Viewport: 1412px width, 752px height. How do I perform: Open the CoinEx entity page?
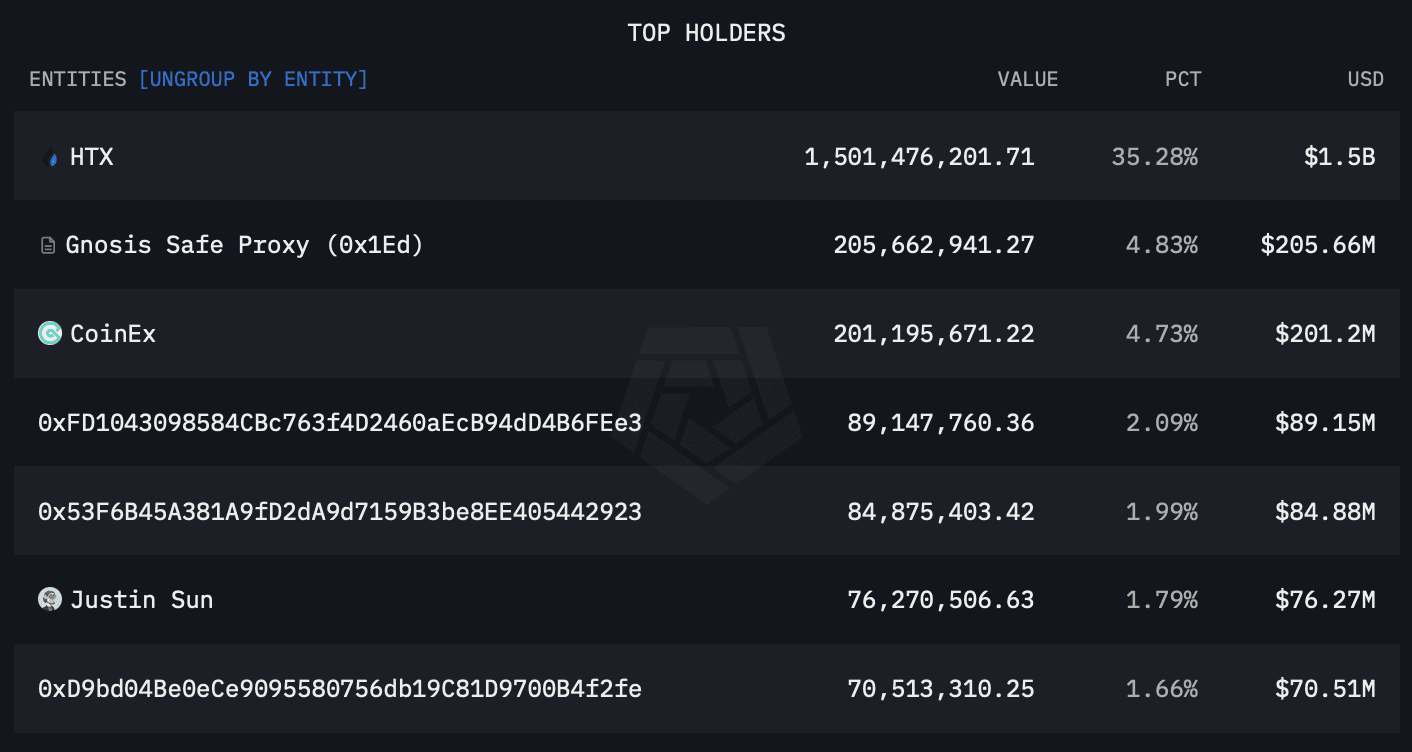point(113,334)
